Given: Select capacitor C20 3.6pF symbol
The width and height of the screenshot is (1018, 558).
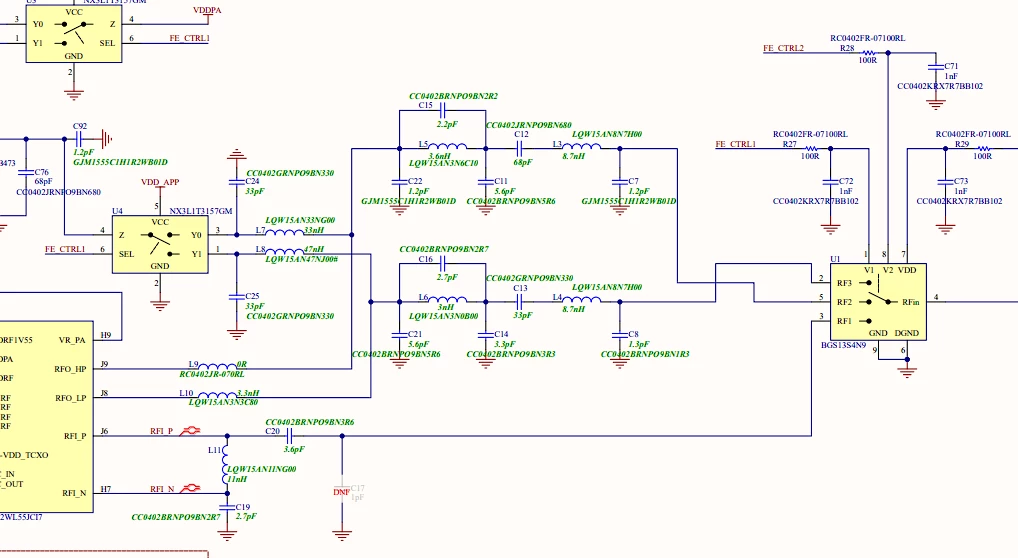Looking at the screenshot, I should pos(291,436).
